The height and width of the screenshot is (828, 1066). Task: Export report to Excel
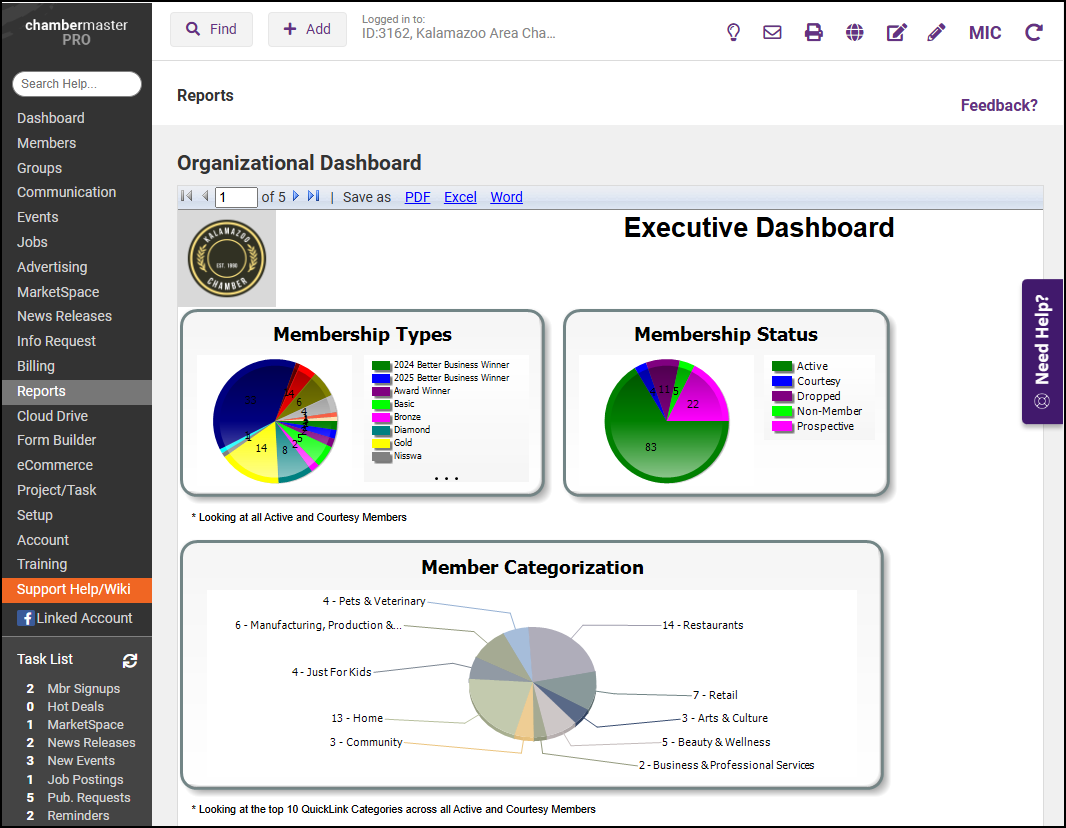pyautogui.click(x=460, y=197)
